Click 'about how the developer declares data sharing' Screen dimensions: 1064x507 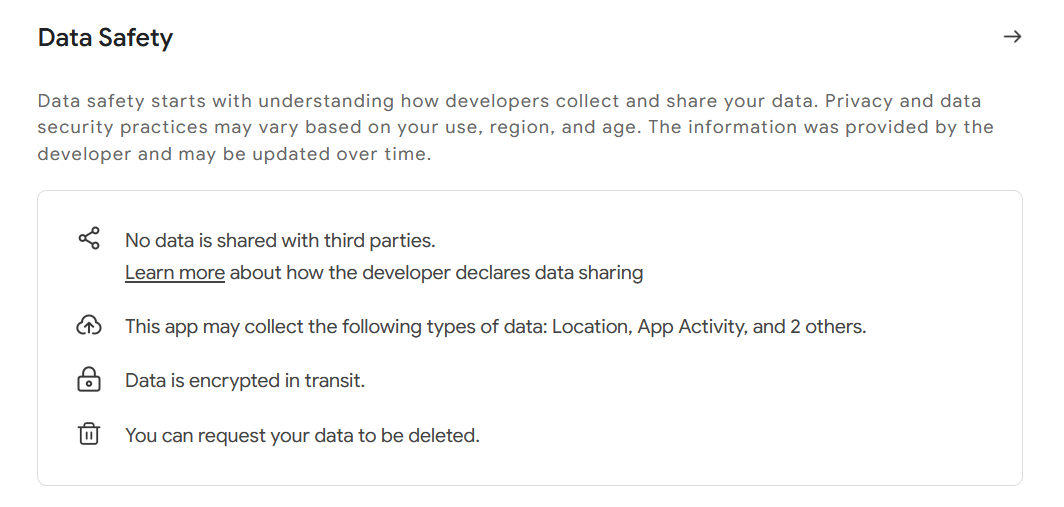[436, 272]
